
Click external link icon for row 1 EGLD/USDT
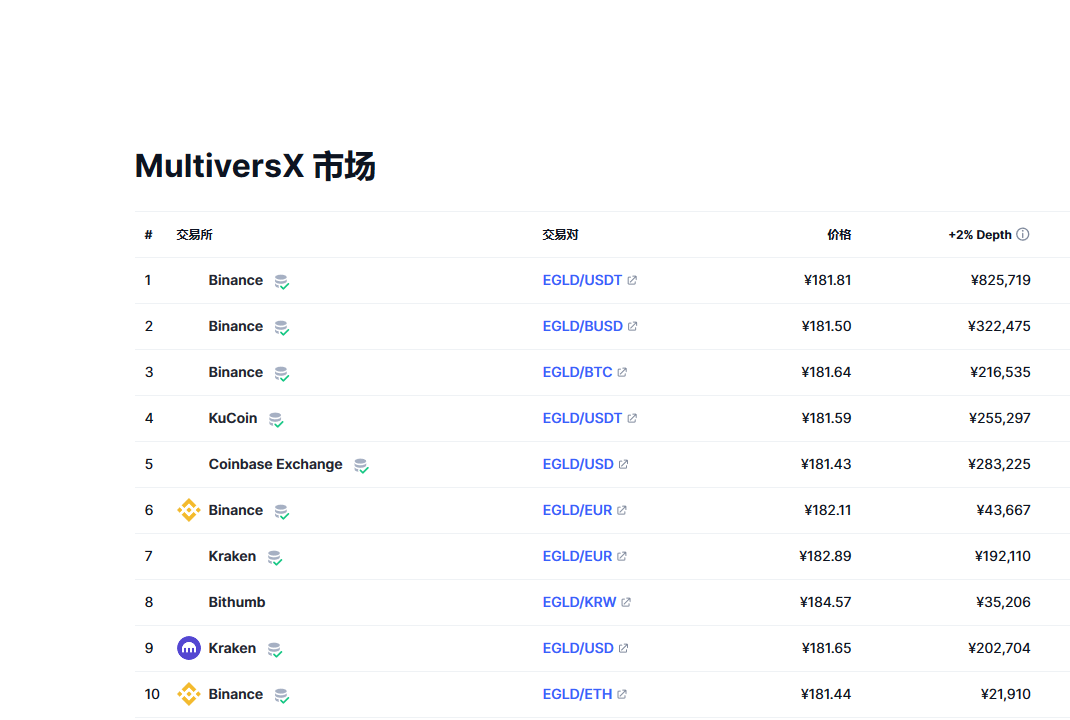click(x=632, y=280)
